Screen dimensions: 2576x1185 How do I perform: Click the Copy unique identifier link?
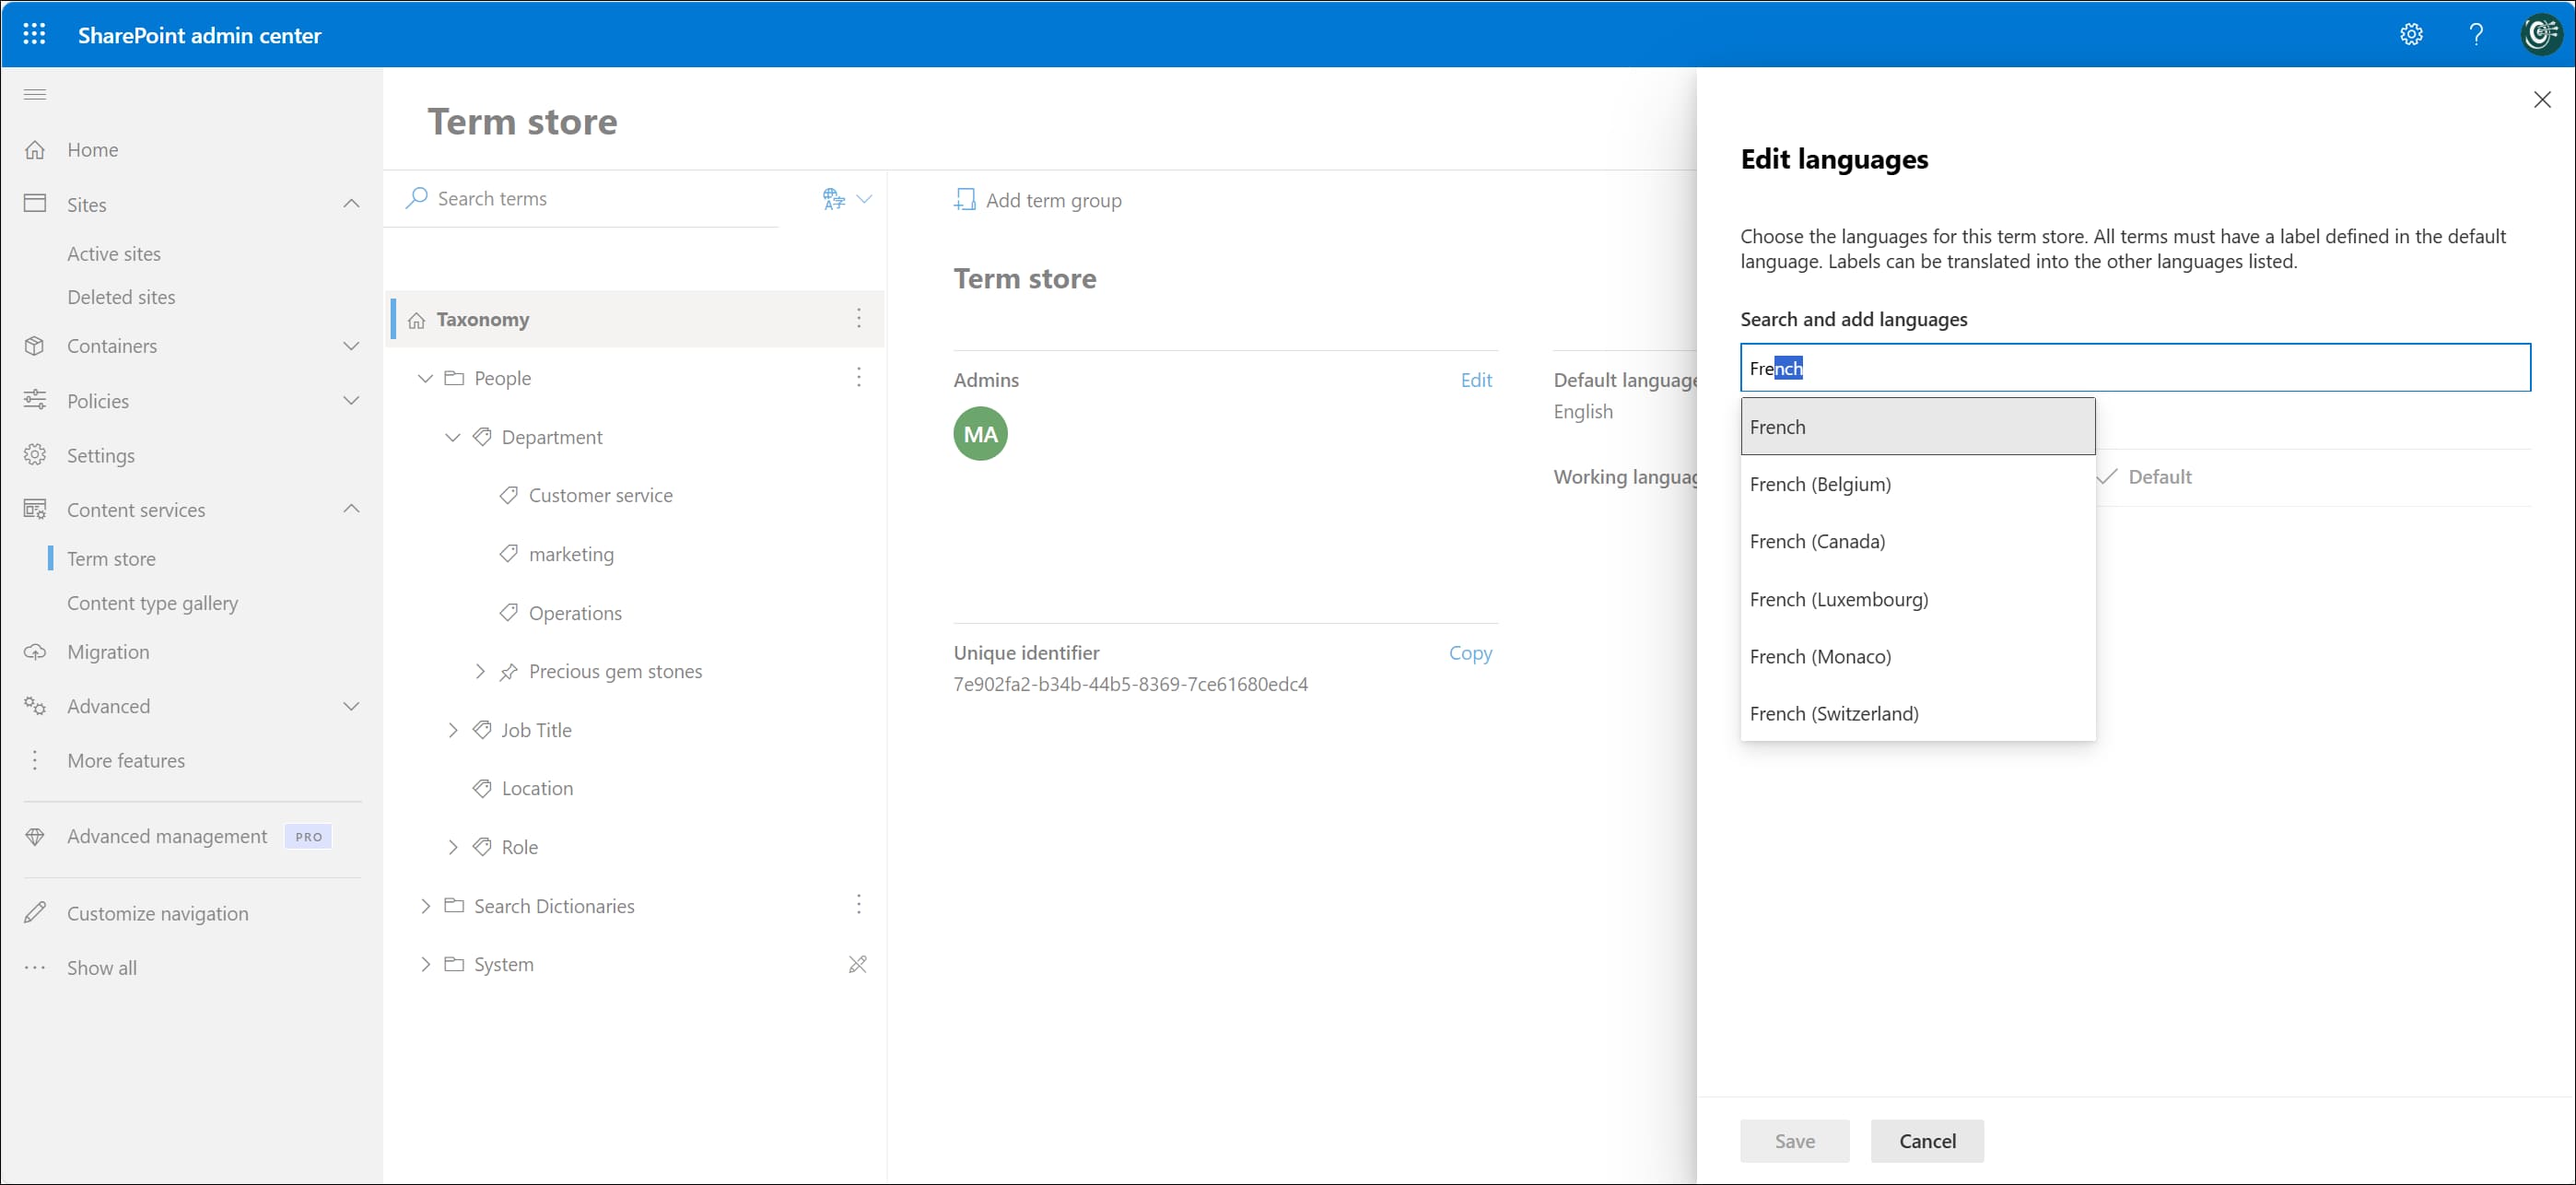point(1472,652)
